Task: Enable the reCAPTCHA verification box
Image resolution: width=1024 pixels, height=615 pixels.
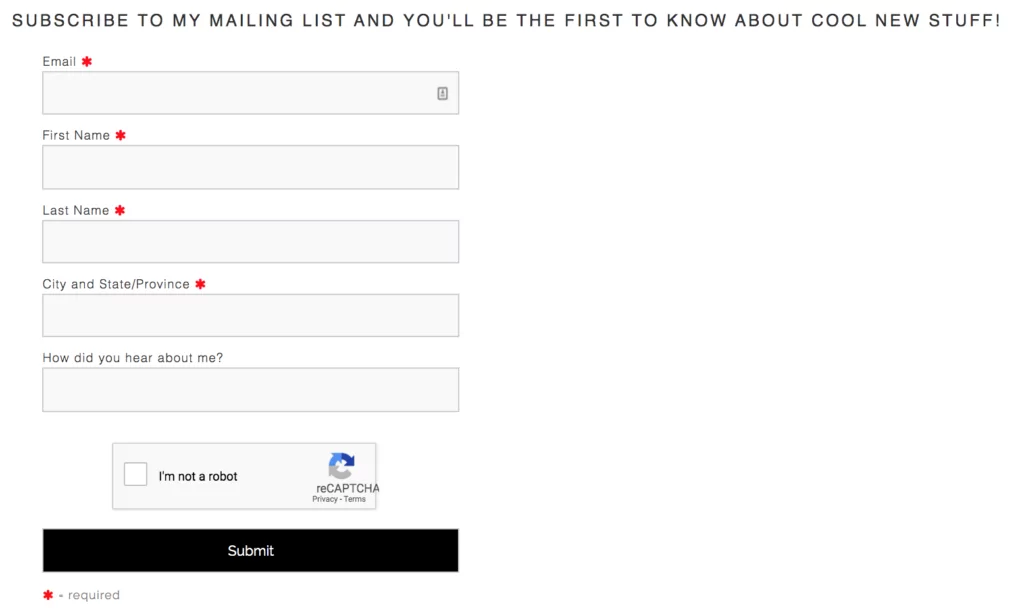Action: [x=135, y=474]
